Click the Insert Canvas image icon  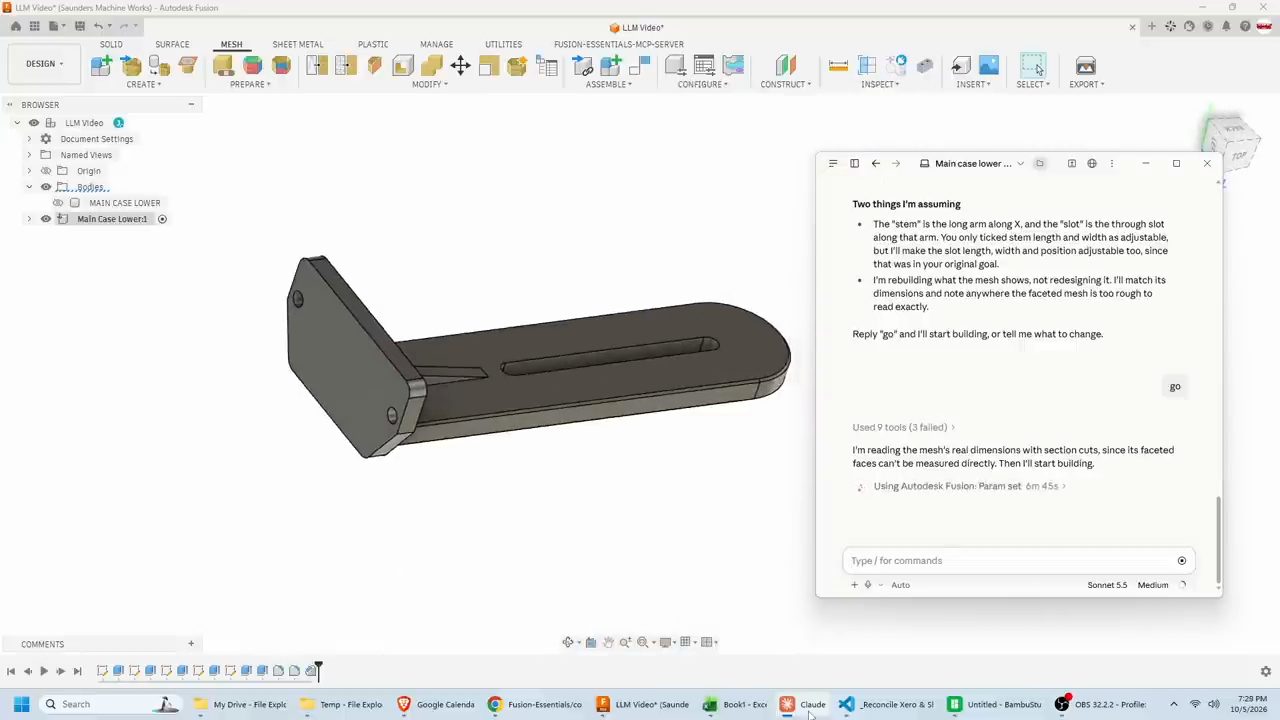point(989,66)
